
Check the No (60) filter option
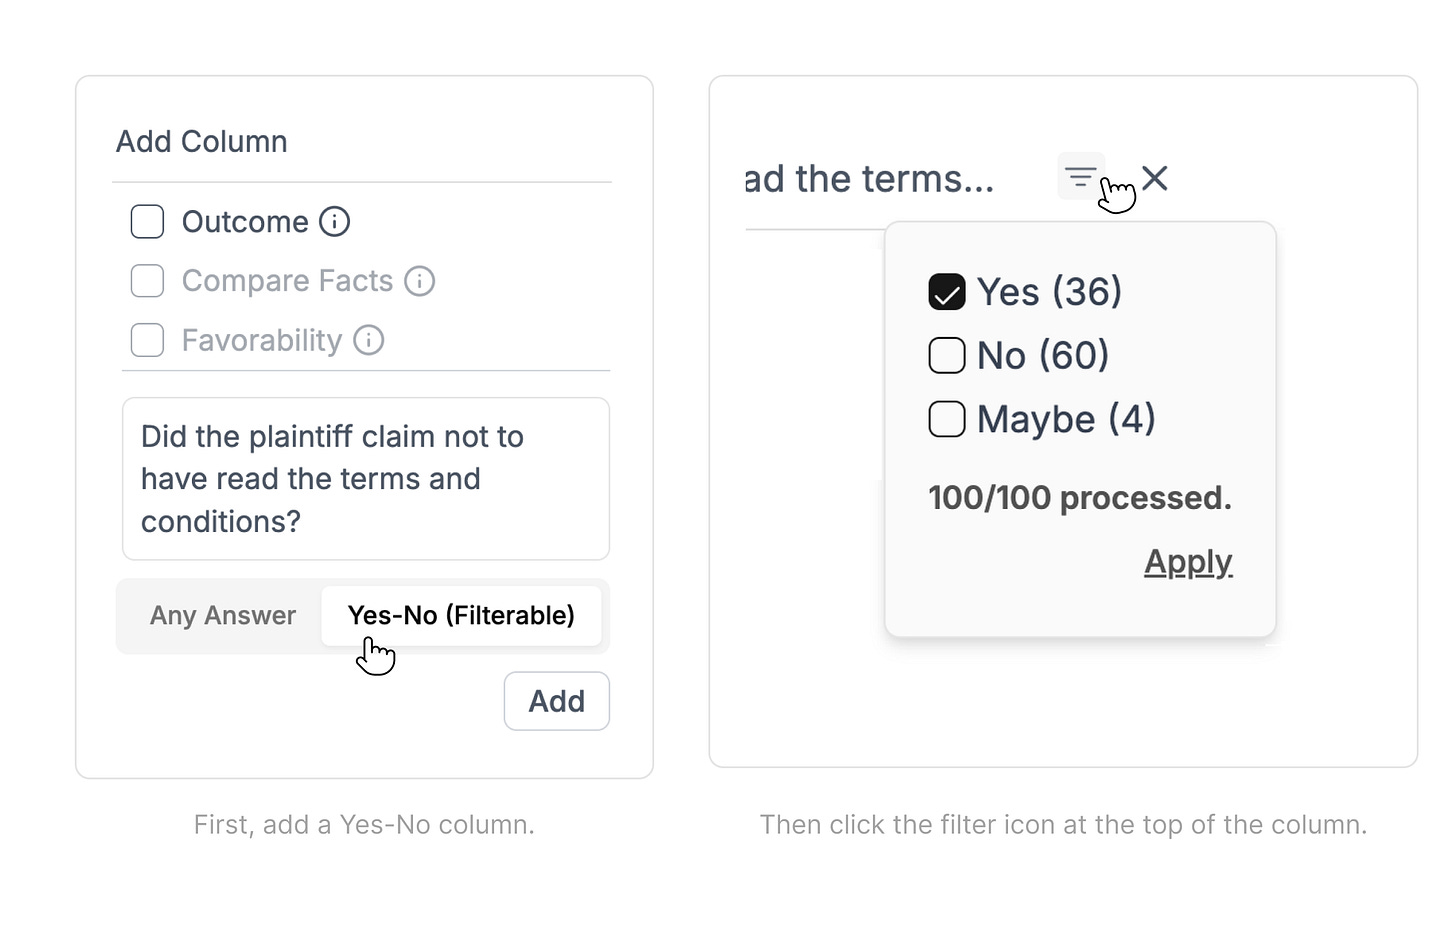coord(947,355)
